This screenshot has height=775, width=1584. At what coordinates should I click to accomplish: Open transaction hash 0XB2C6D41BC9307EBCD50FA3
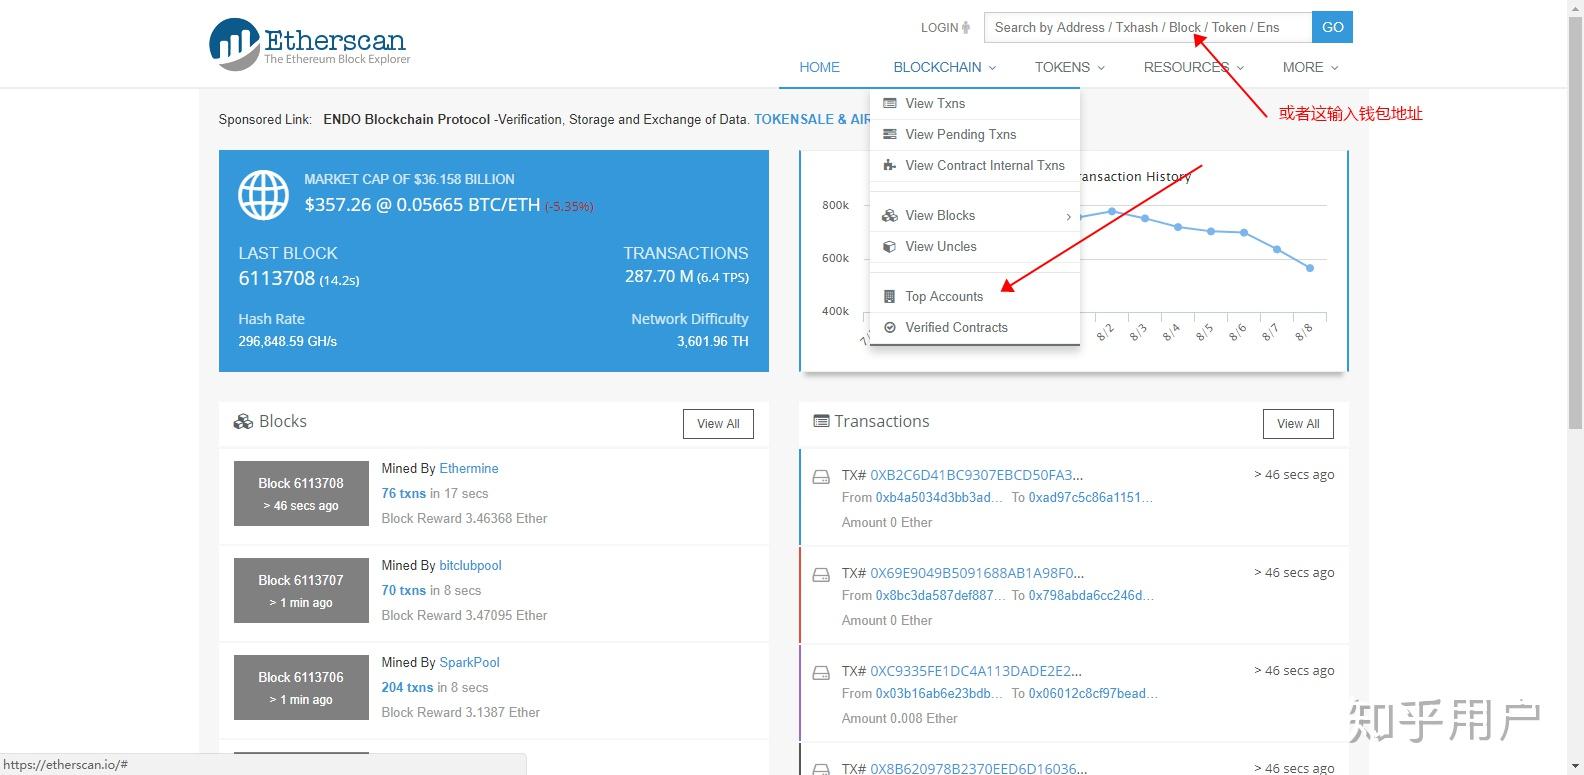[976, 475]
